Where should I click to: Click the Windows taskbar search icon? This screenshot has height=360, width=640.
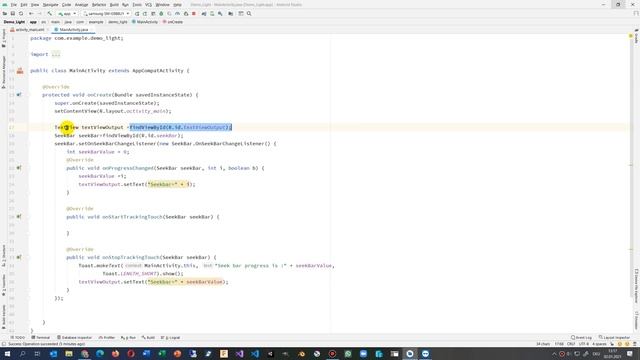click(x=22, y=354)
